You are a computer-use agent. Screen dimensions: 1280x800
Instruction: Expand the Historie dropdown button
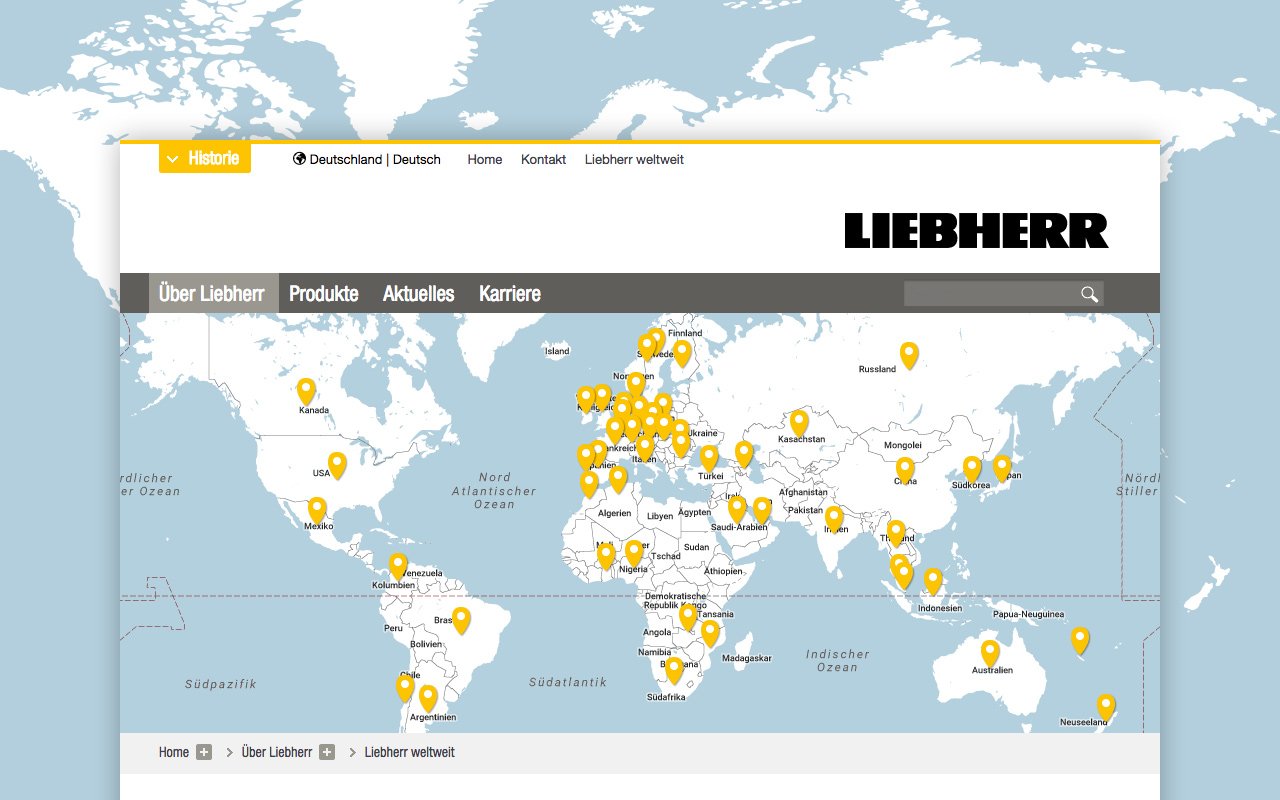(x=204, y=158)
